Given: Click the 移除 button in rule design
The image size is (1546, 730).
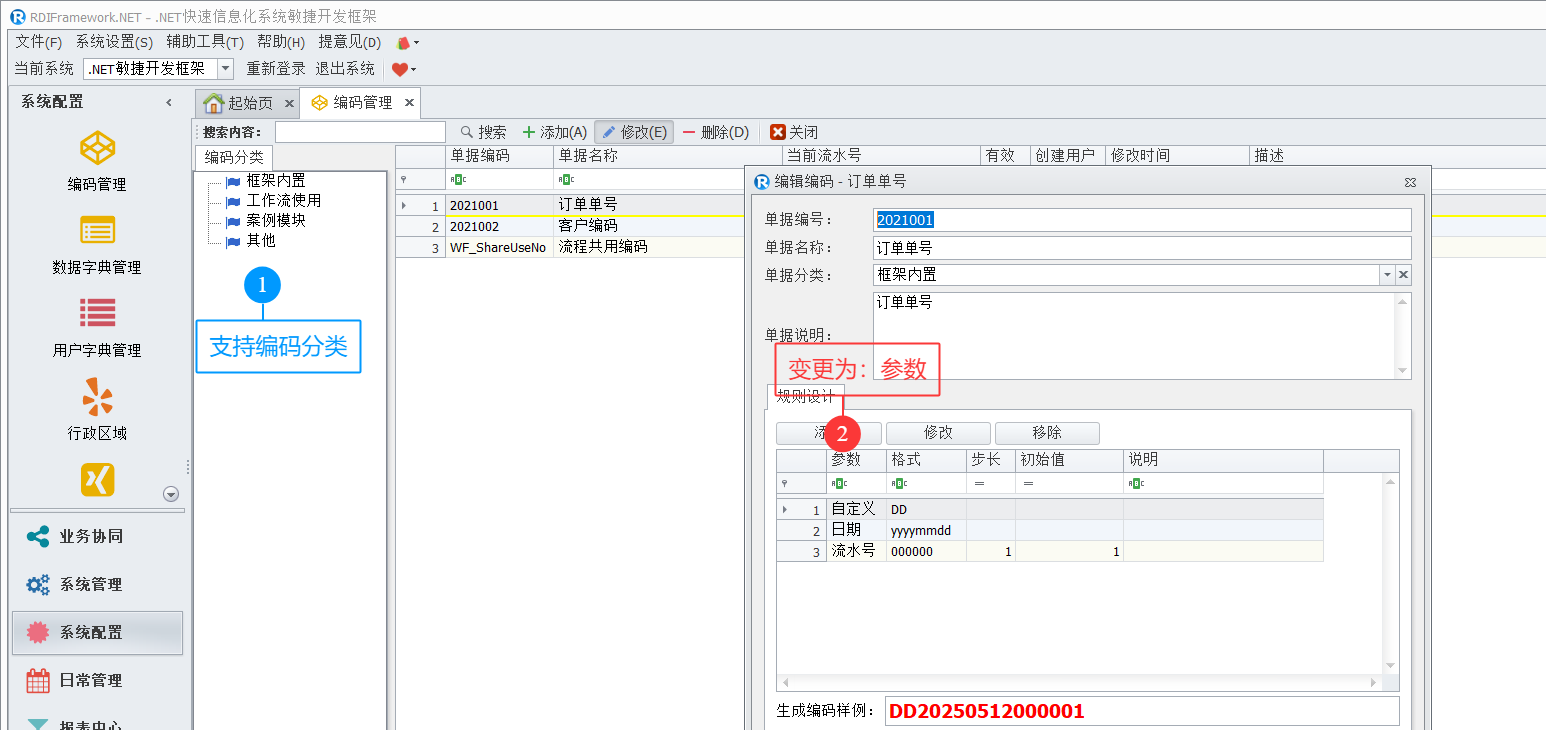Looking at the screenshot, I should [x=1046, y=433].
